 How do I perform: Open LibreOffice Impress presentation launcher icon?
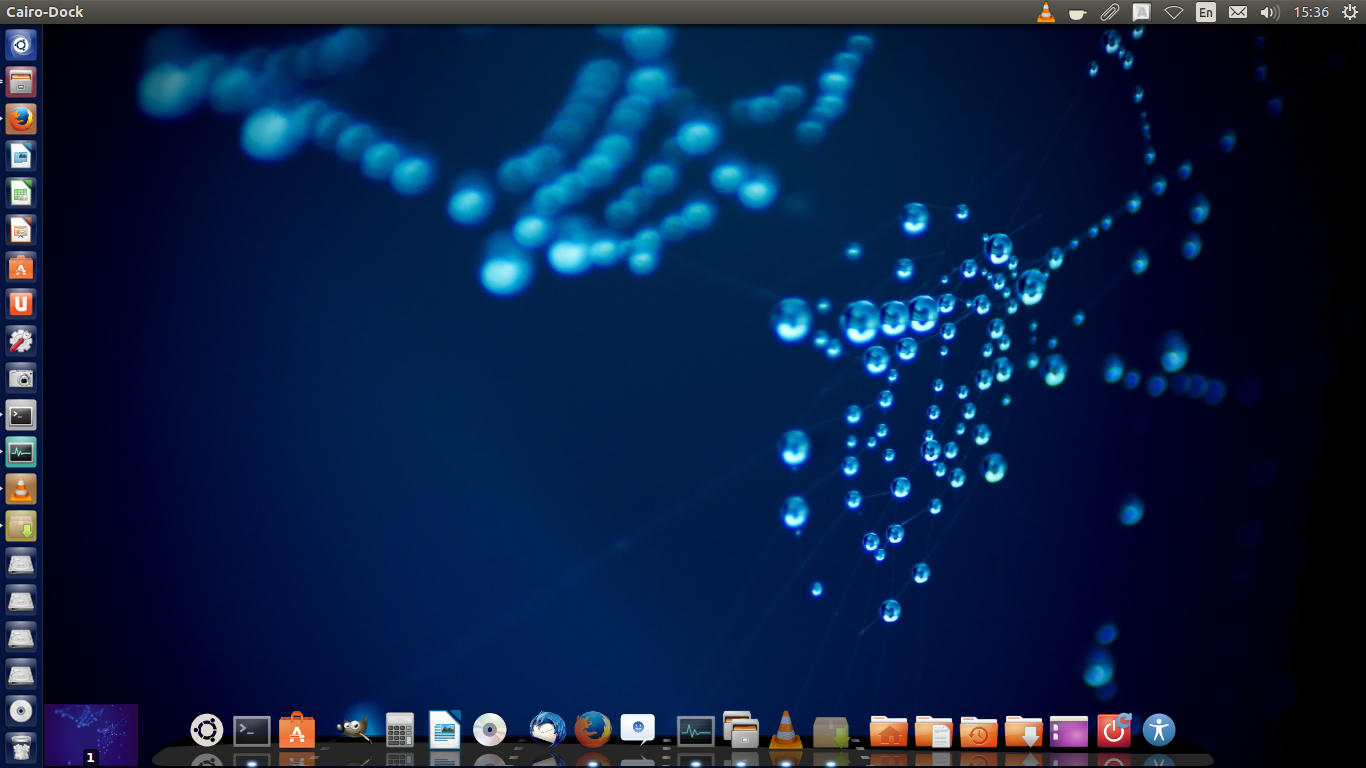pos(21,230)
